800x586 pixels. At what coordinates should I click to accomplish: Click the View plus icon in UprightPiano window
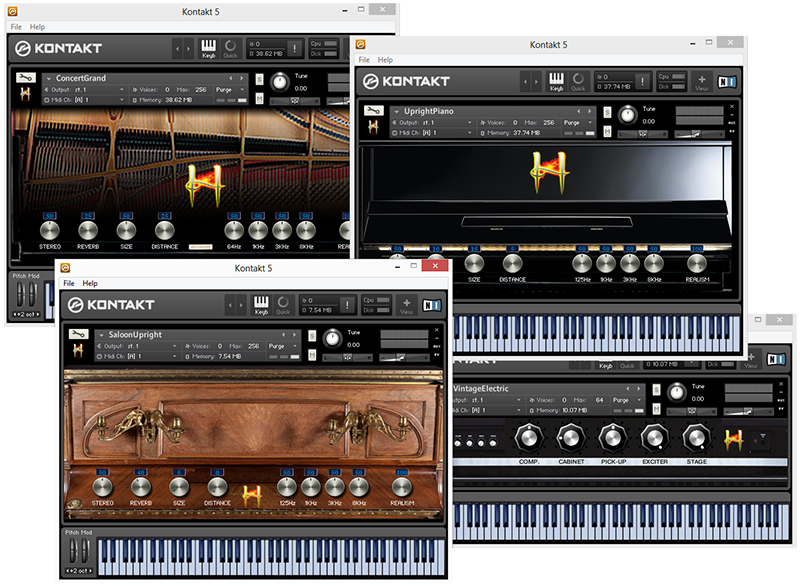tap(702, 82)
